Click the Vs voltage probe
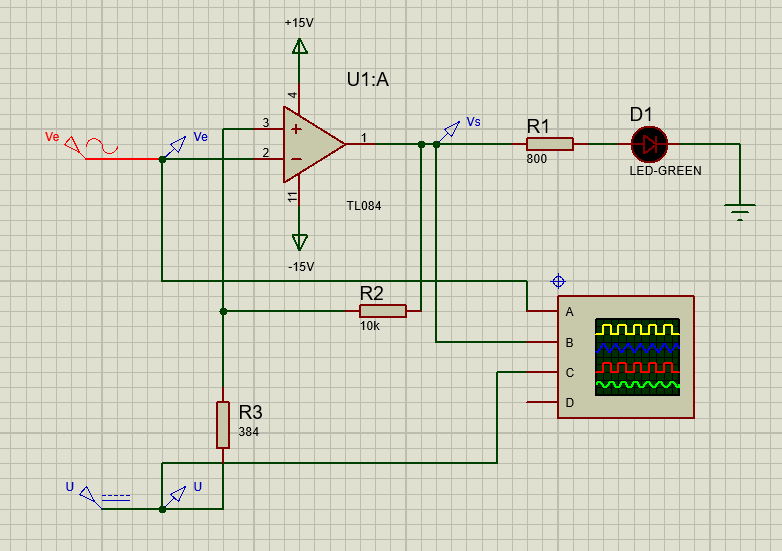This screenshot has width=782, height=551. [x=450, y=132]
